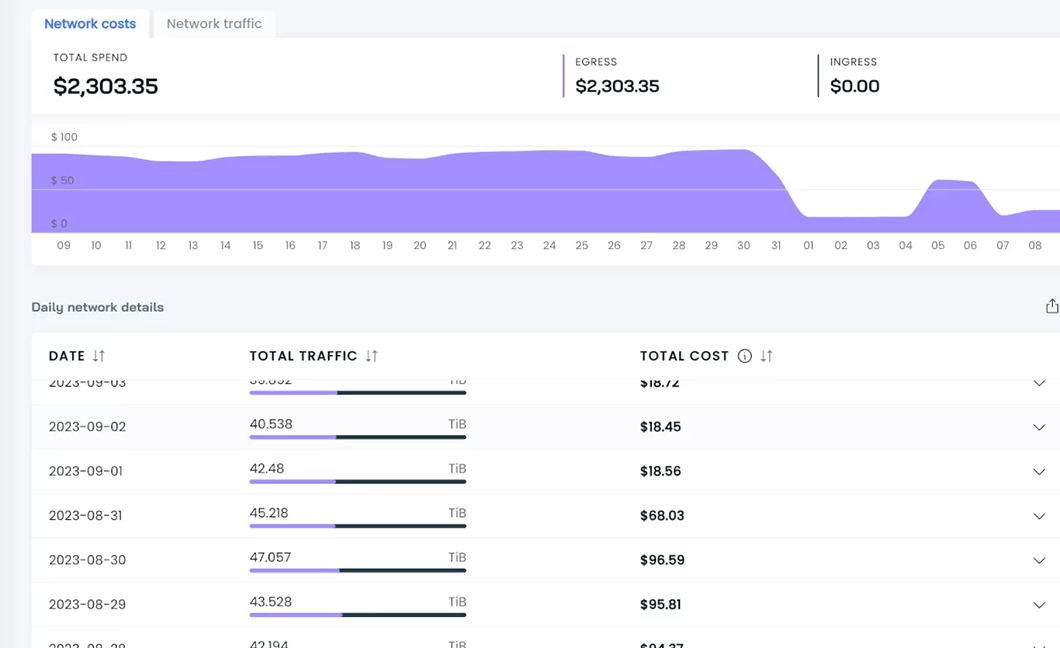This screenshot has height=648, width=1060.
Task: Click the Egress spend total
Action: 617,86
